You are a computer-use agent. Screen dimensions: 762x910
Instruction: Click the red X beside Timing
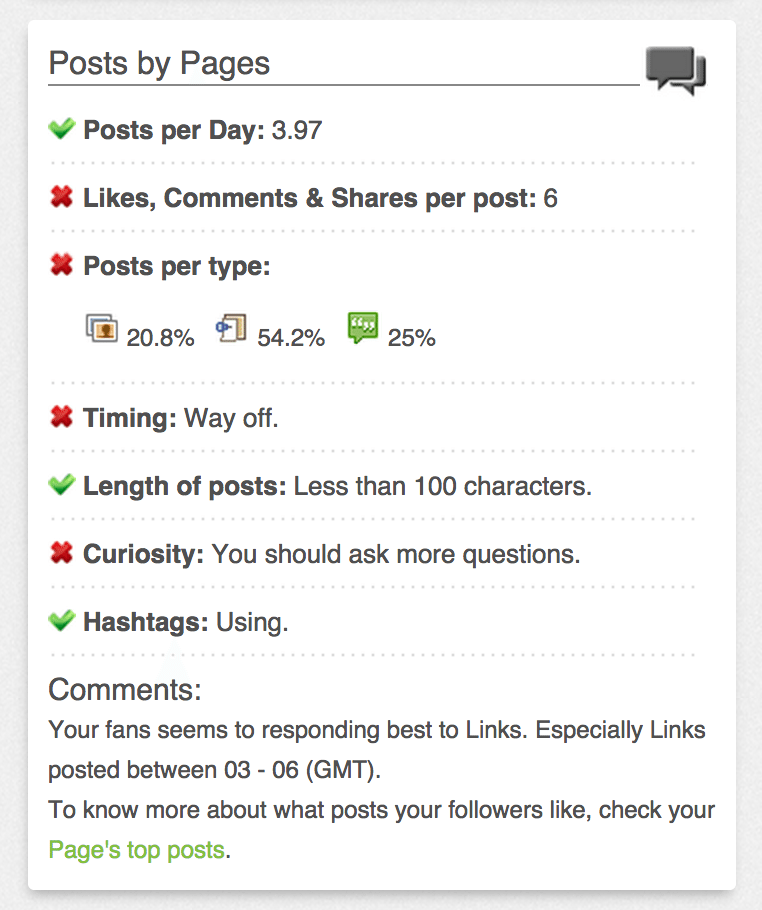click(60, 418)
